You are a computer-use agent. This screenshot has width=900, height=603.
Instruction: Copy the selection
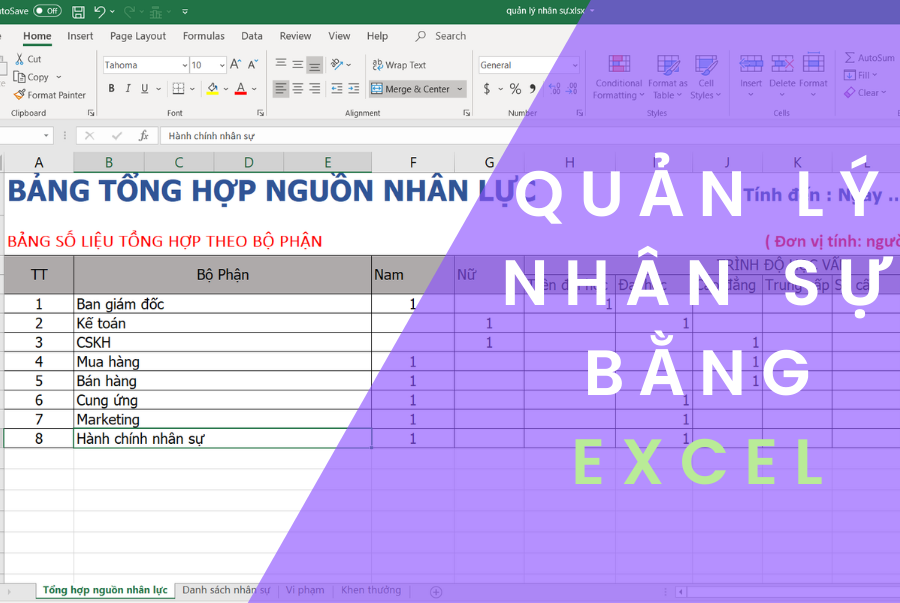(32, 77)
